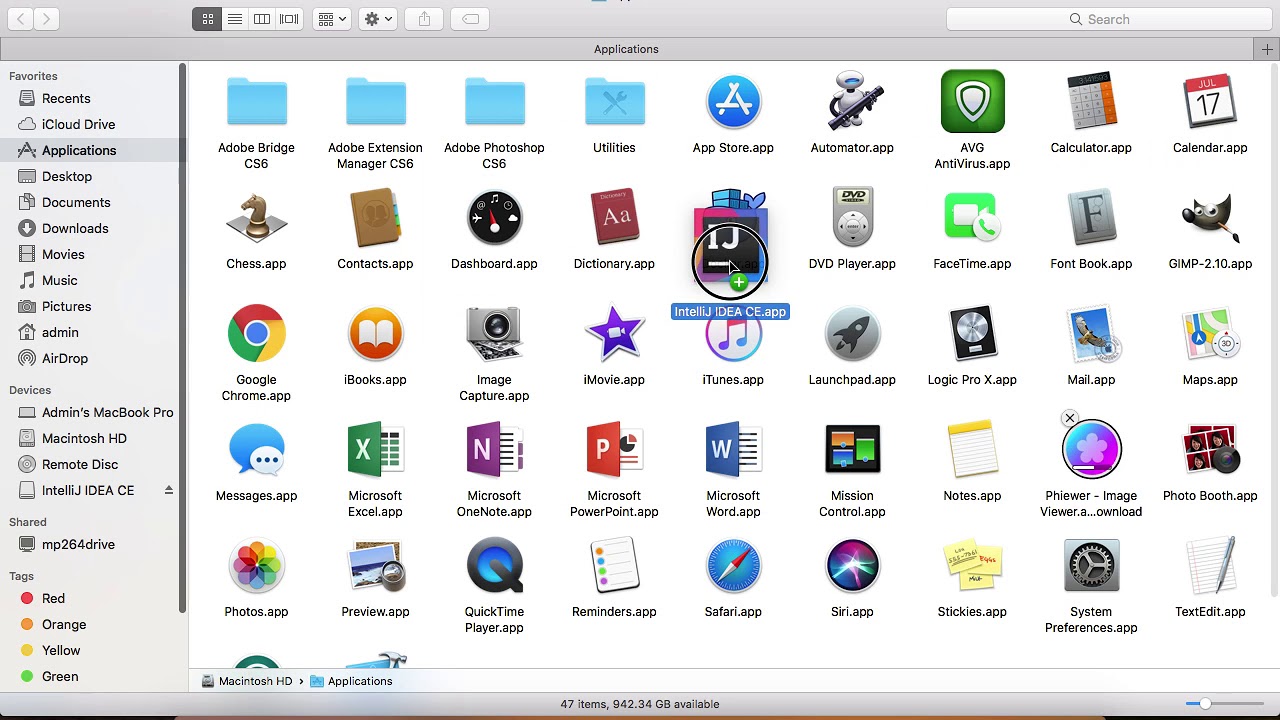This screenshot has width=1280, height=720.
Task: Select the QuickTime Player app icon
Action: (x=494, y=565)
